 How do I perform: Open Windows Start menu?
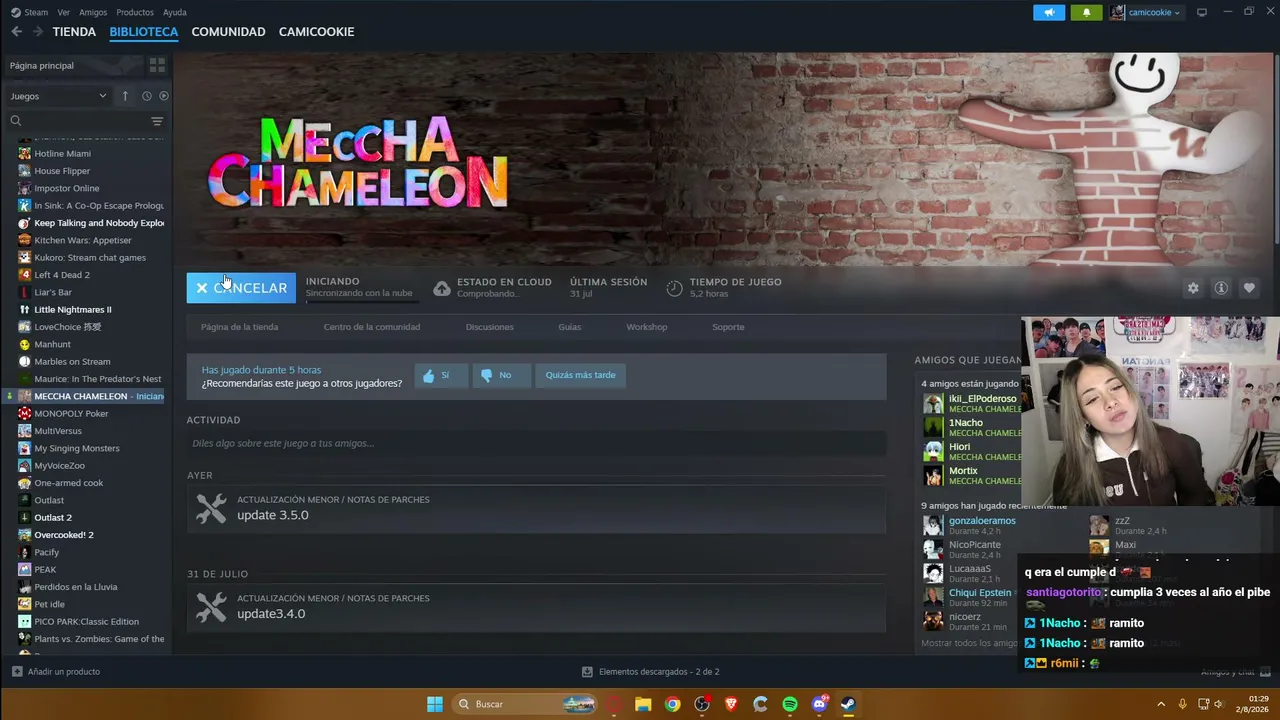click(435, 704)
